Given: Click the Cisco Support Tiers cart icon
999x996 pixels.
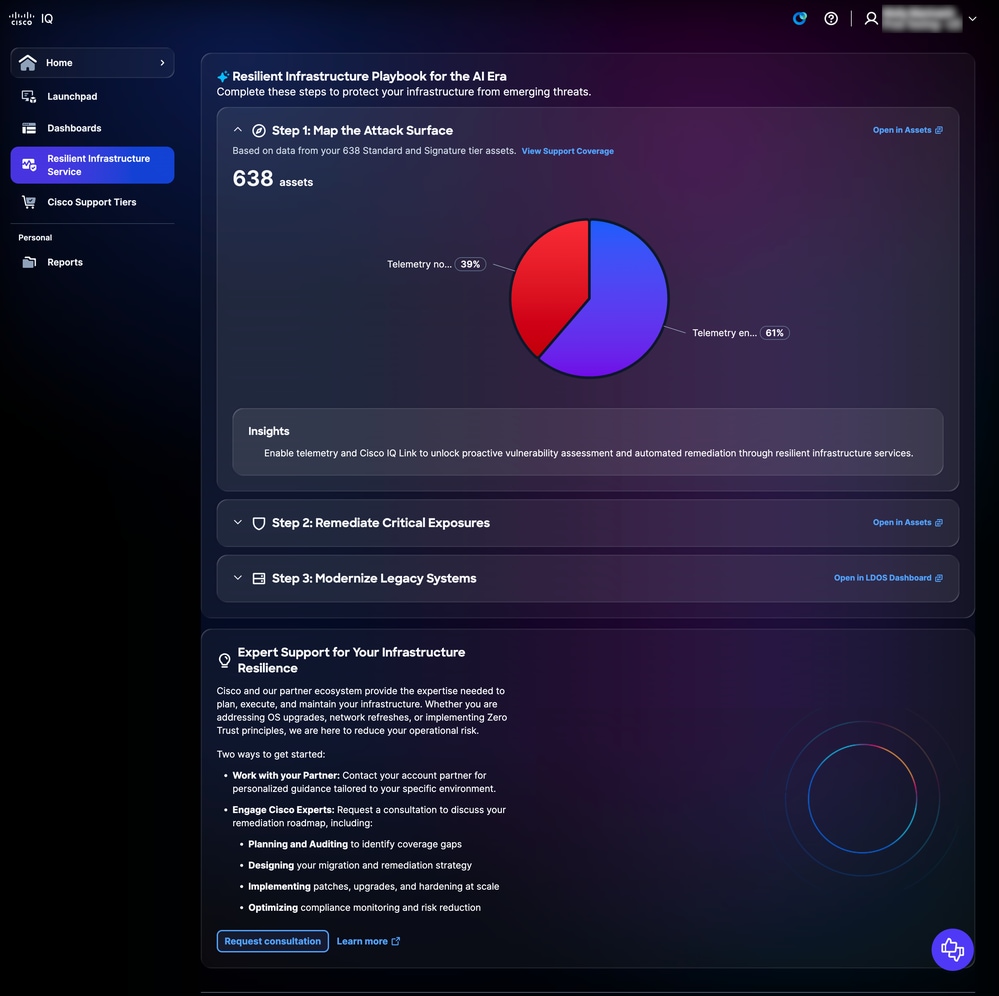Looking at the screenshot, I should [29, 202].
